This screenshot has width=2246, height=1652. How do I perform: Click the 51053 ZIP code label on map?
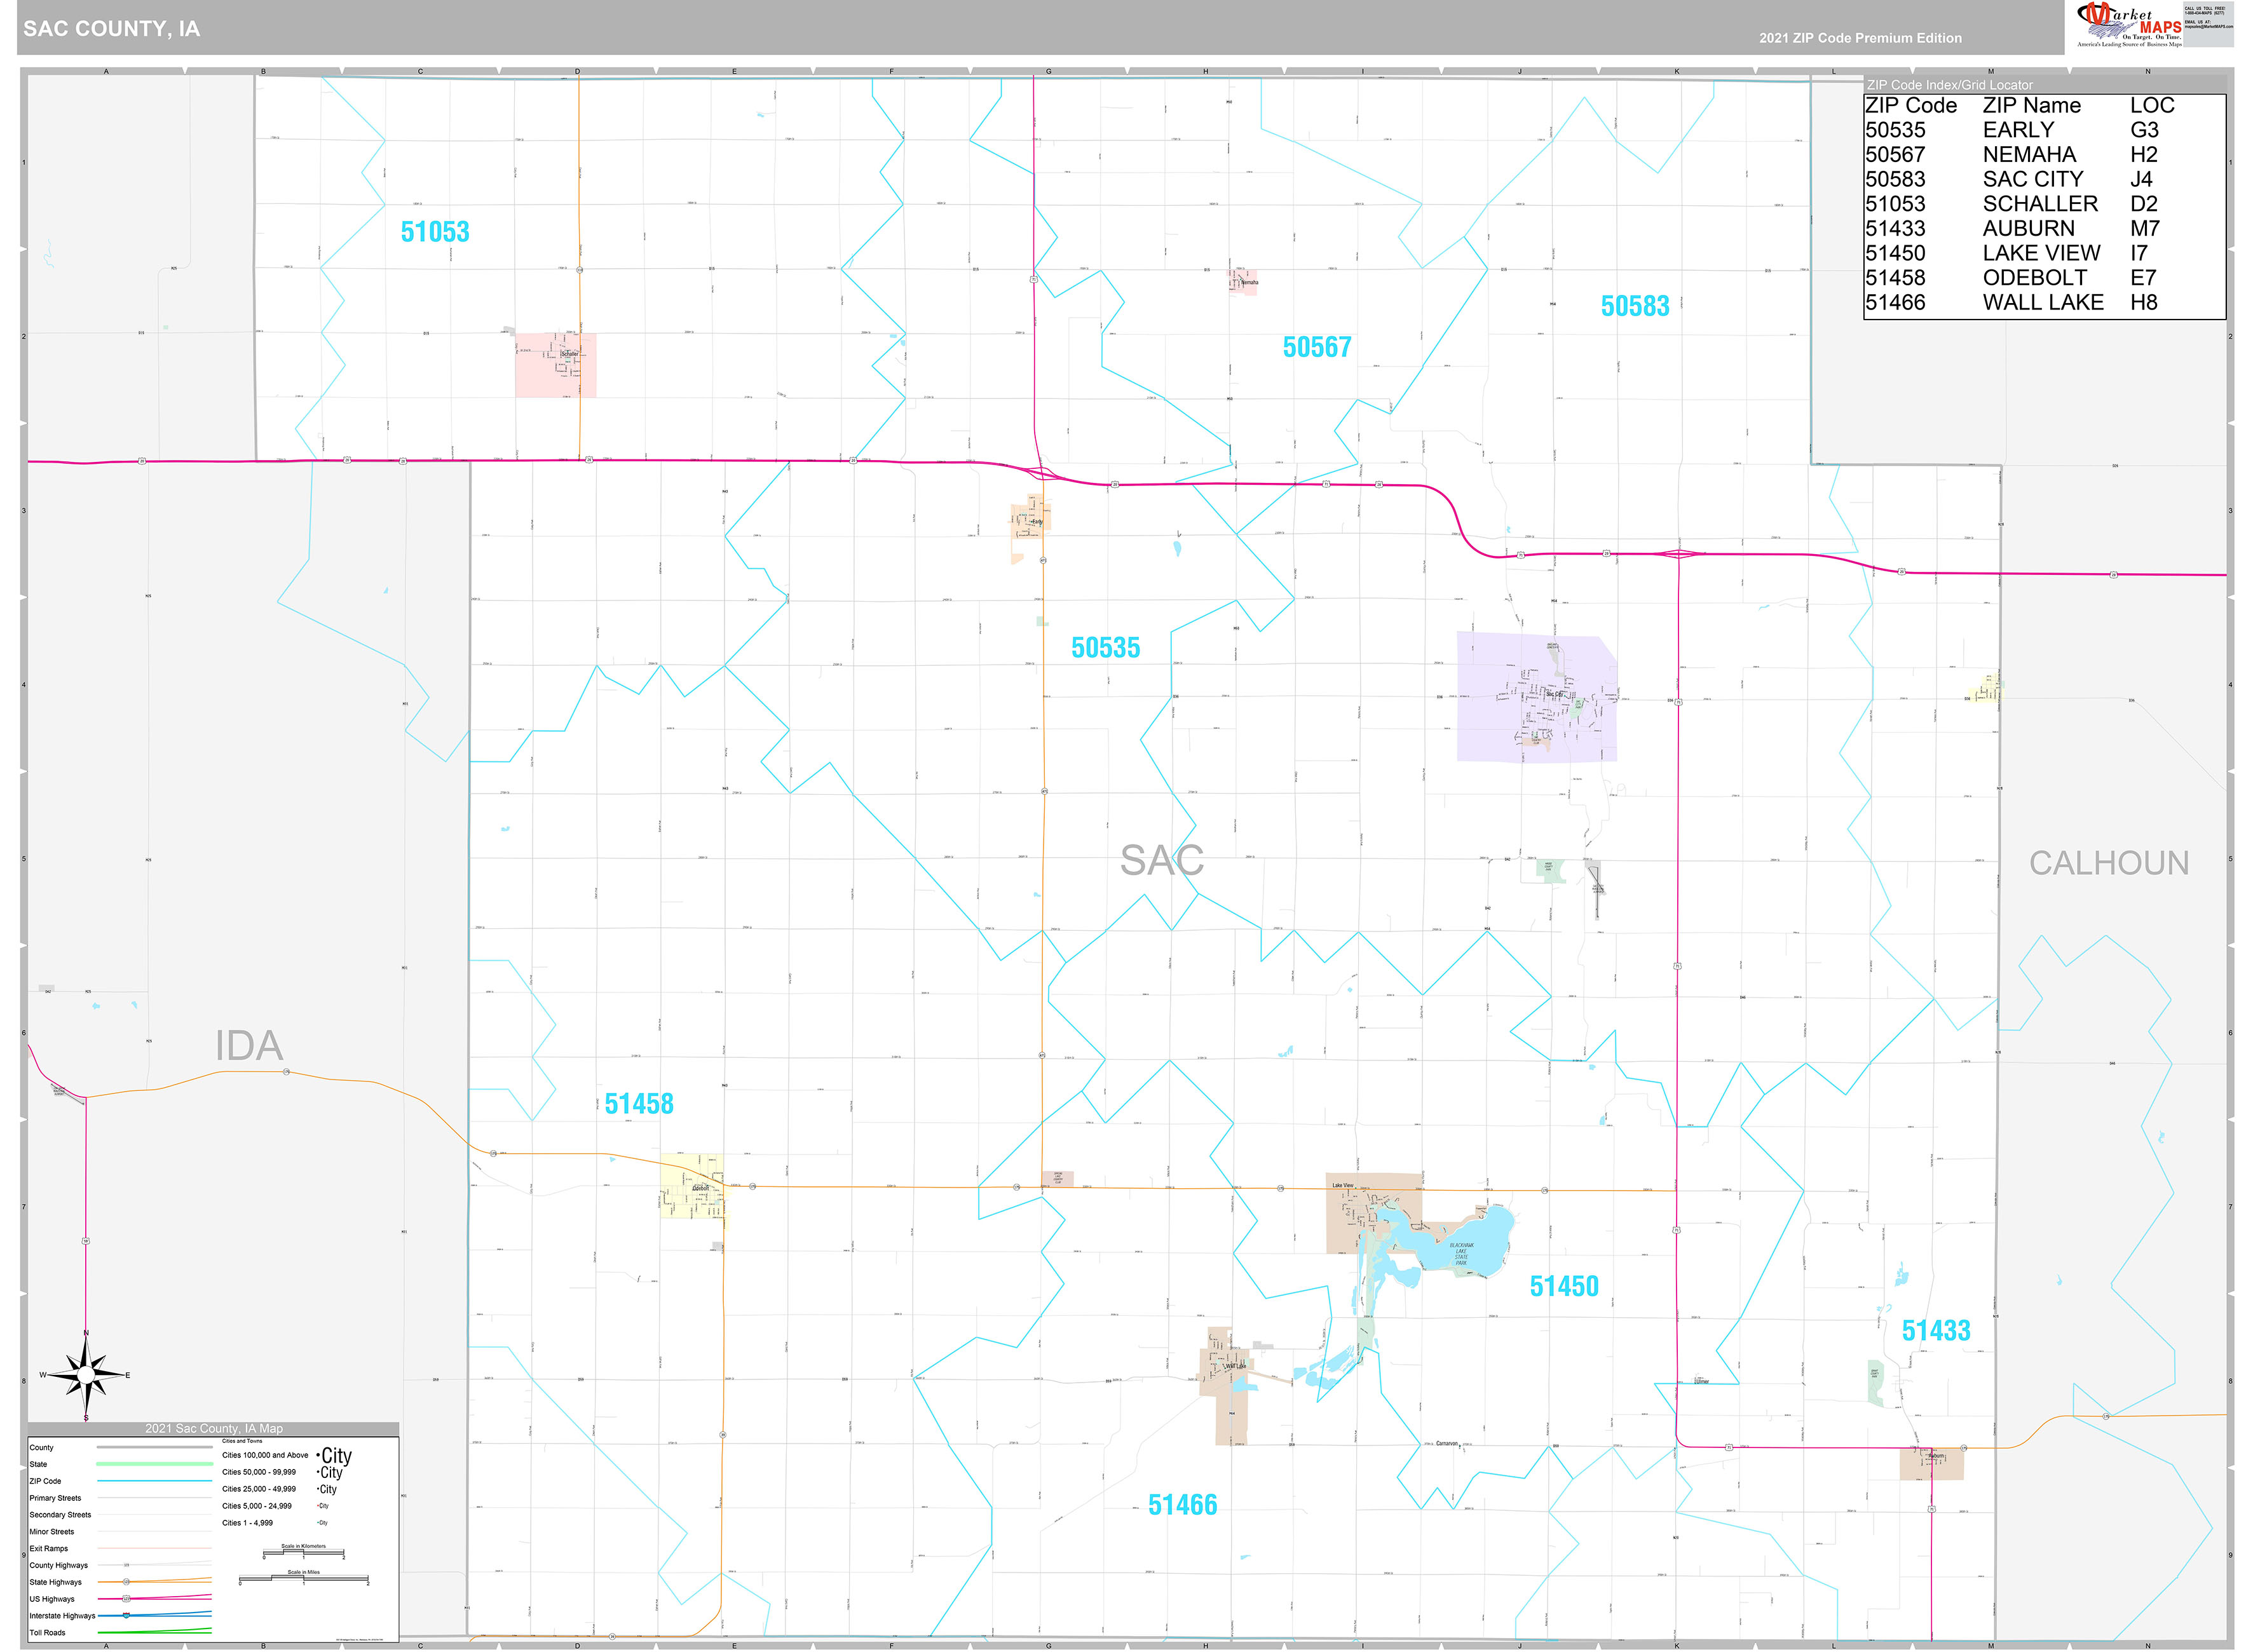point(435,232)
